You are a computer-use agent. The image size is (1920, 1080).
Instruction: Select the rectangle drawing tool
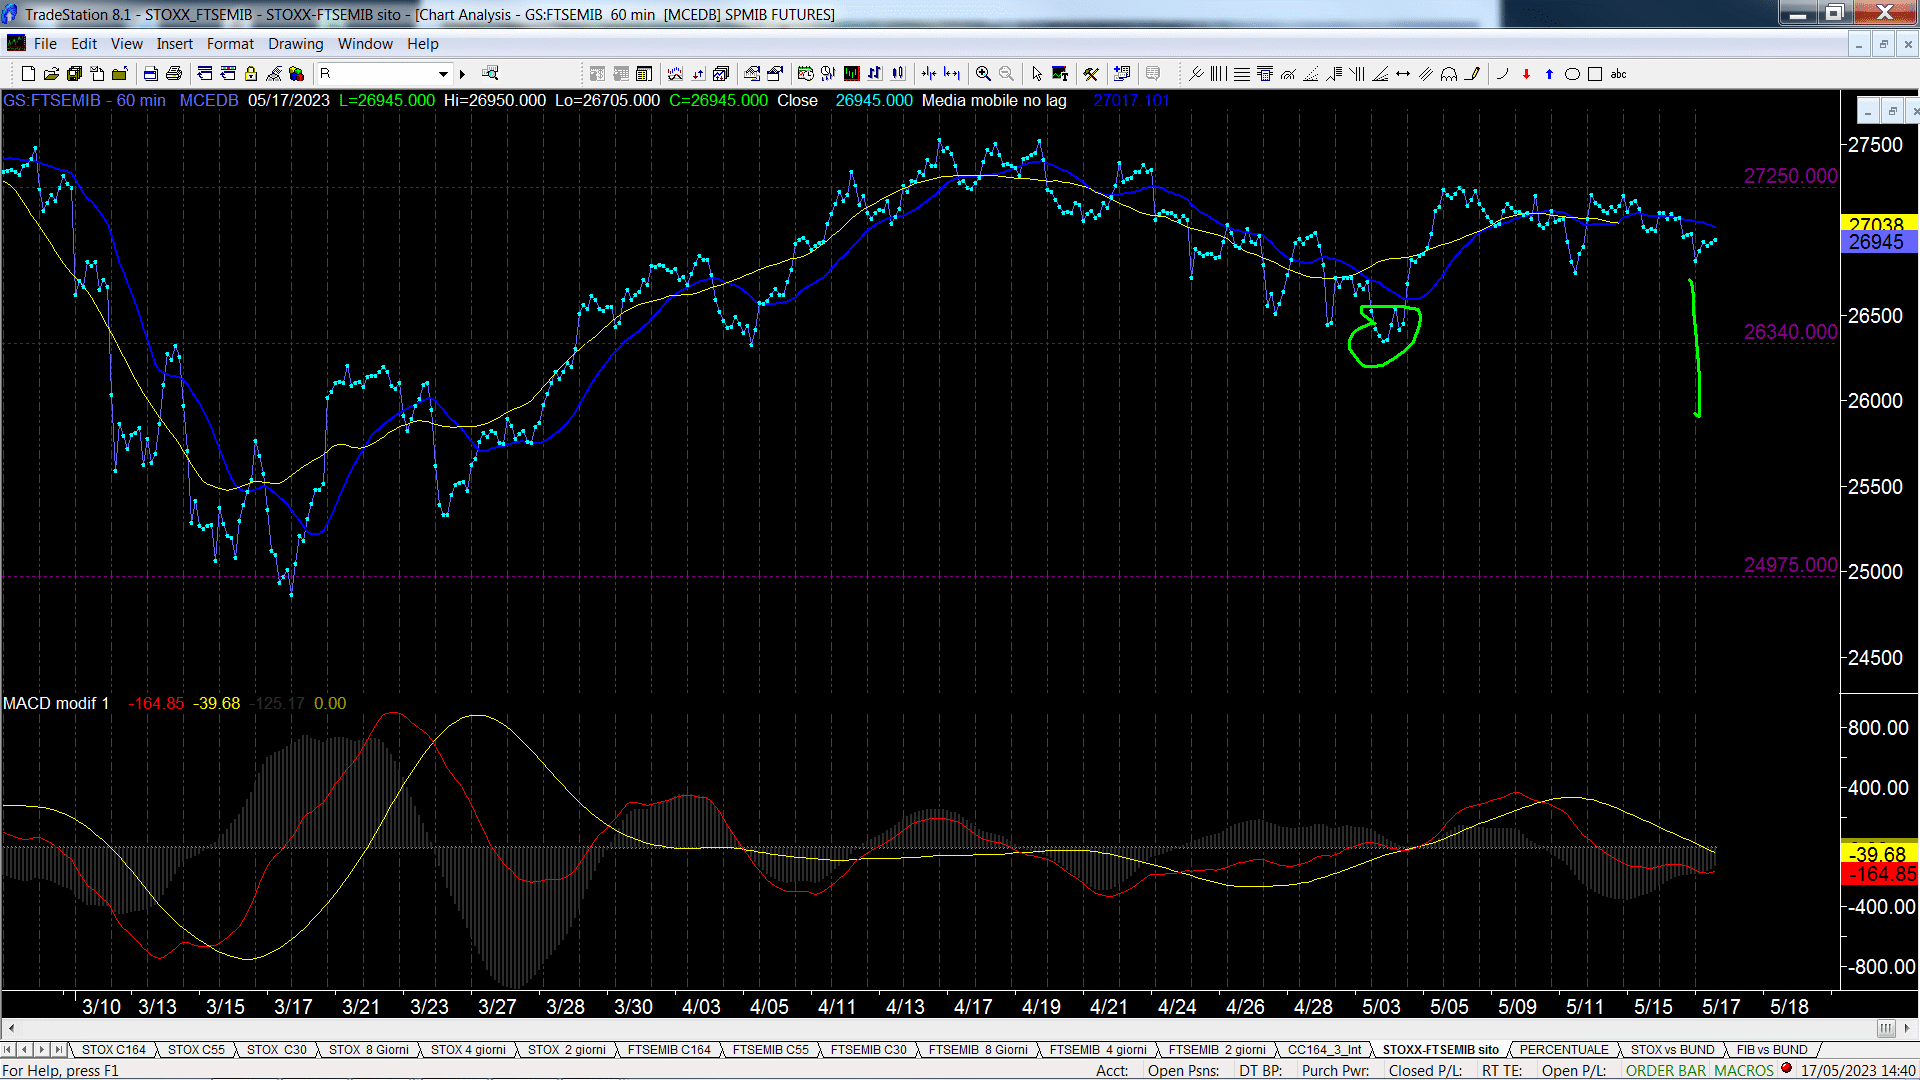[x=1595, y=73]
